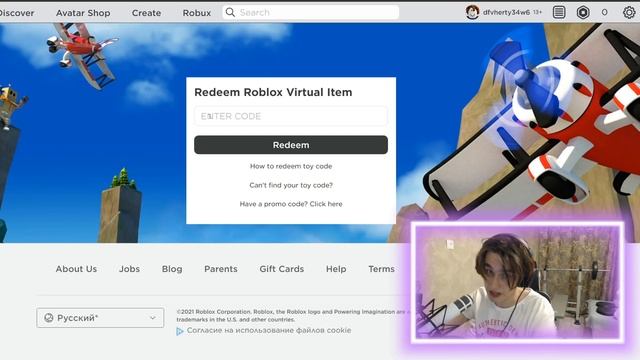Viewport: 640px width, 360px height.
Task: Expand the Русский language dropdown
Action: (100, 318)
